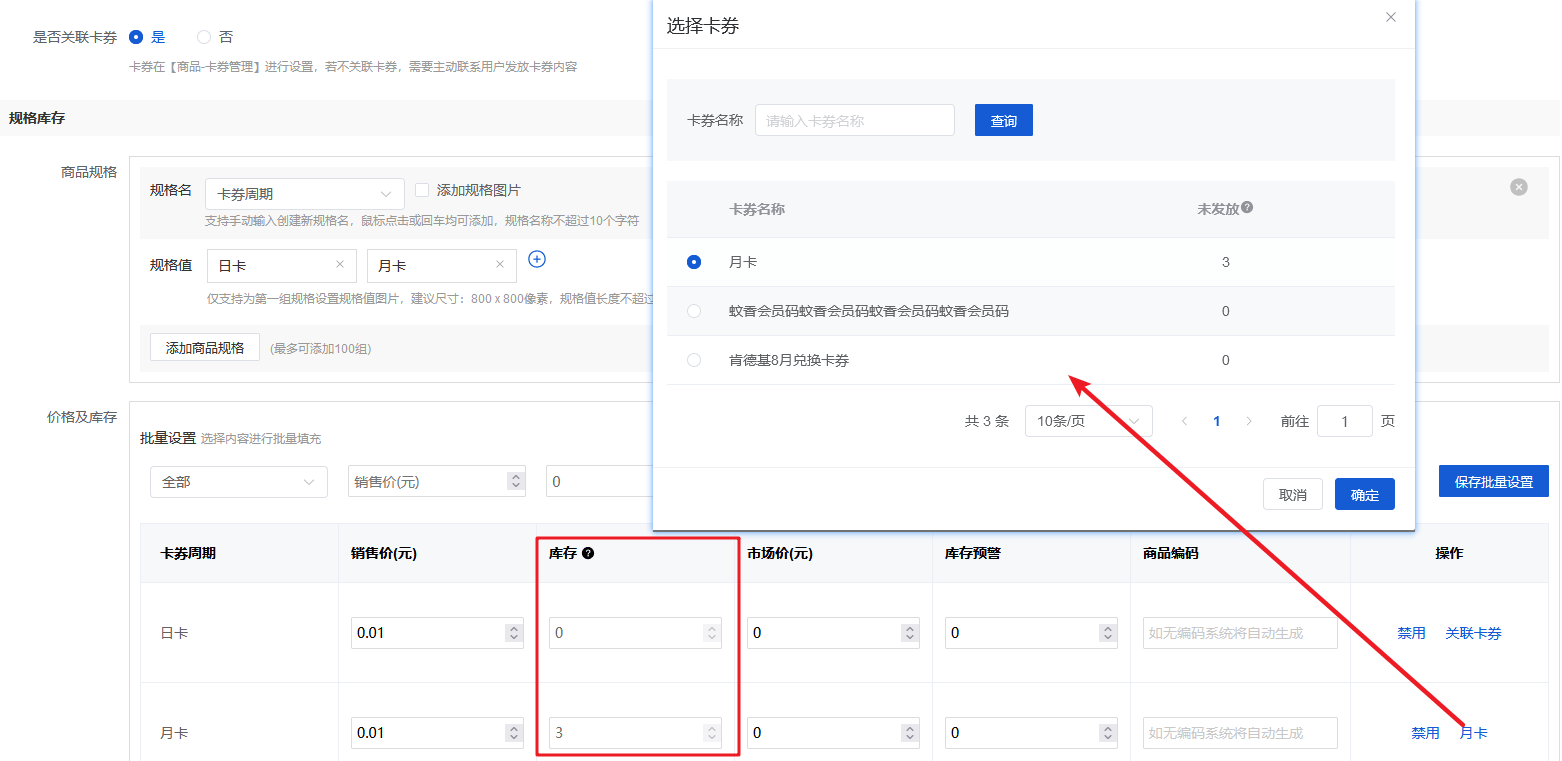Click 日卡 销售价 input 0.01
This screenshot has width=1562, height=761.
pos(437,633)
